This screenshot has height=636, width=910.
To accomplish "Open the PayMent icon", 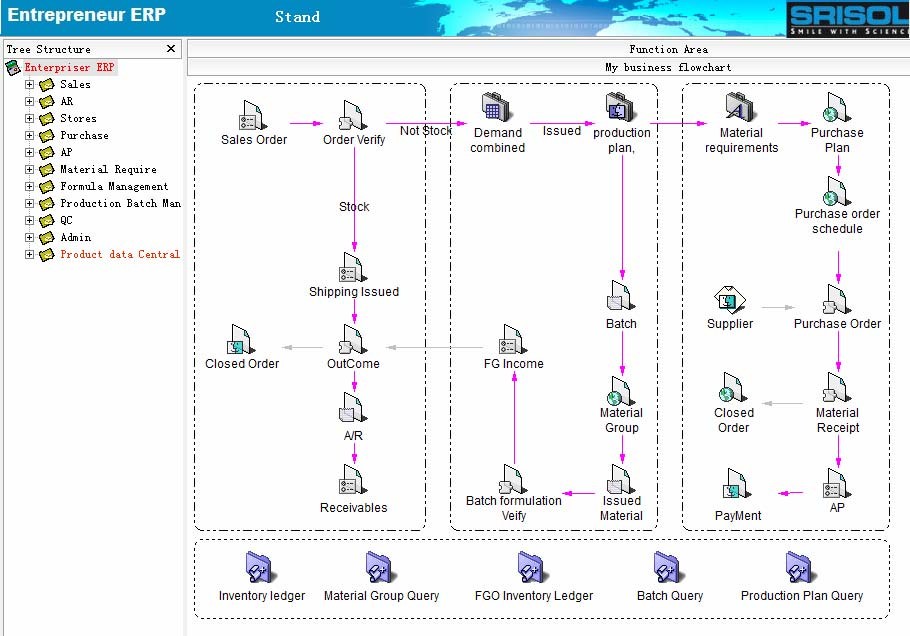I will coord(737,484).
